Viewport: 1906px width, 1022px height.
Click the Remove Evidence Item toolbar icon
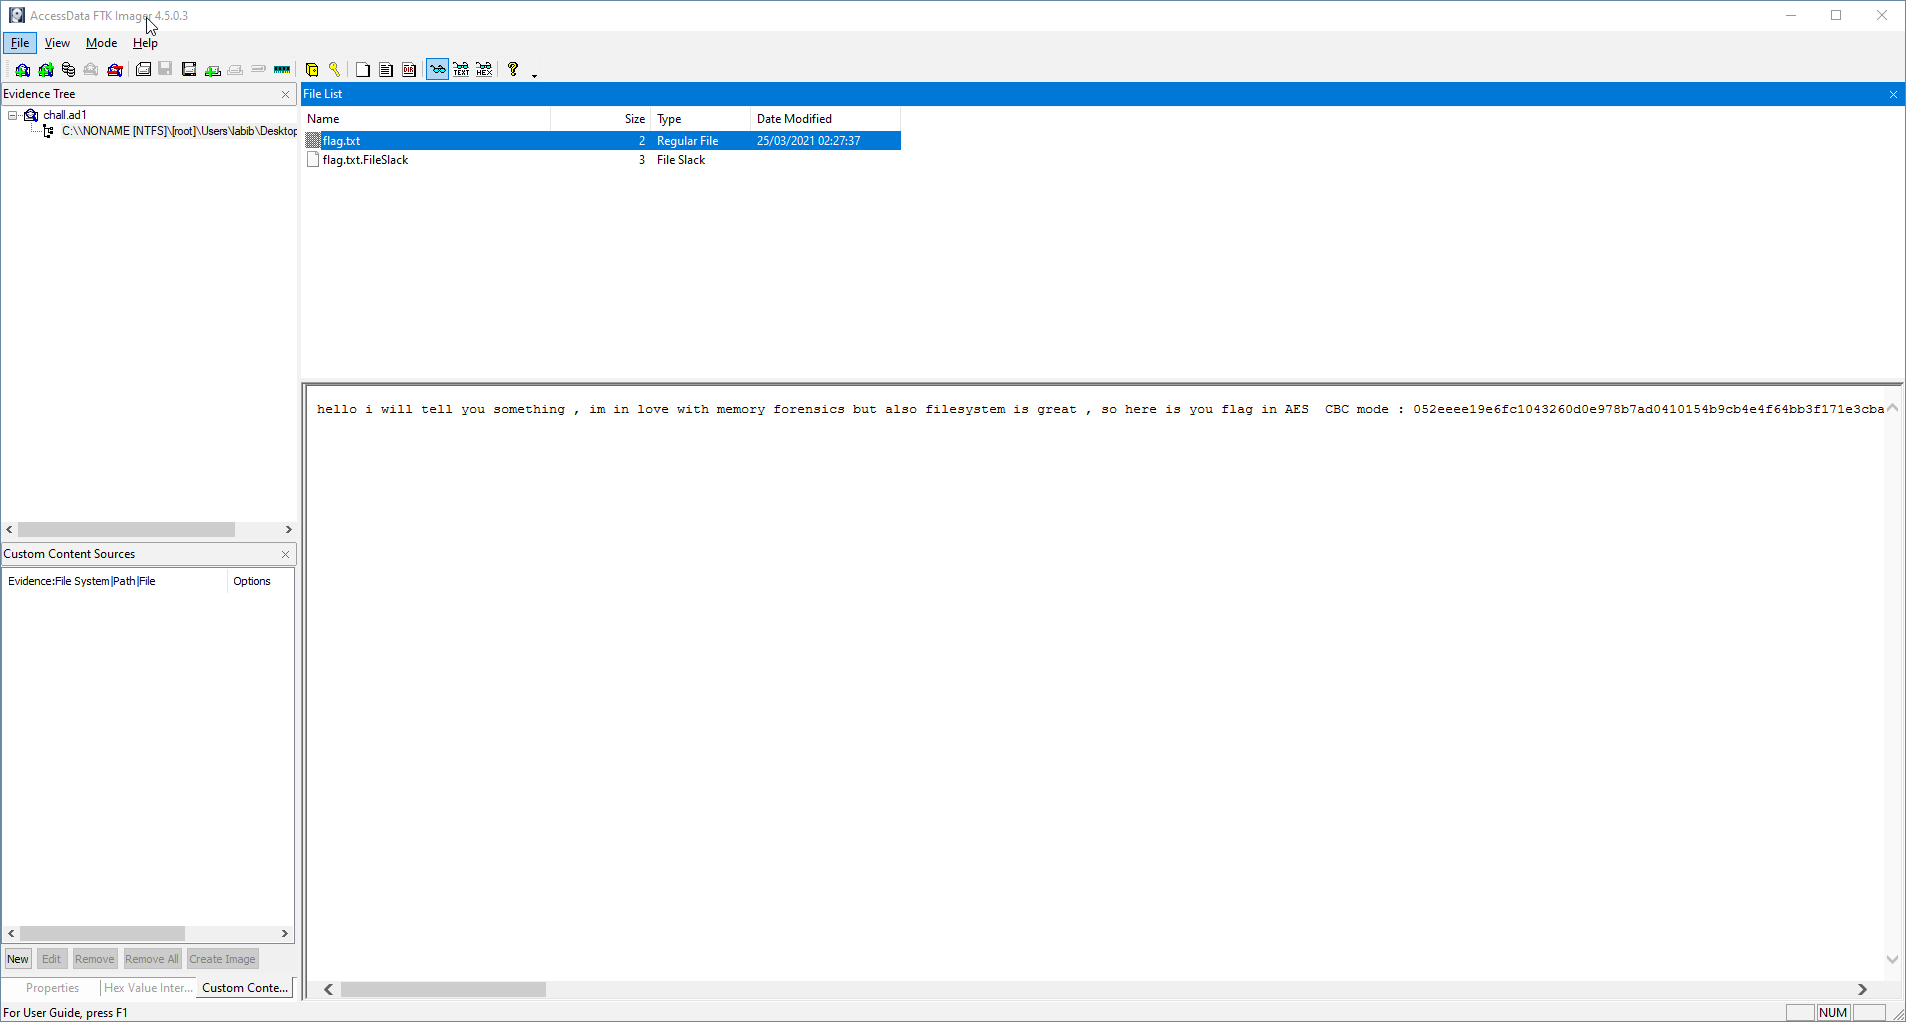[x=91, y=70]
